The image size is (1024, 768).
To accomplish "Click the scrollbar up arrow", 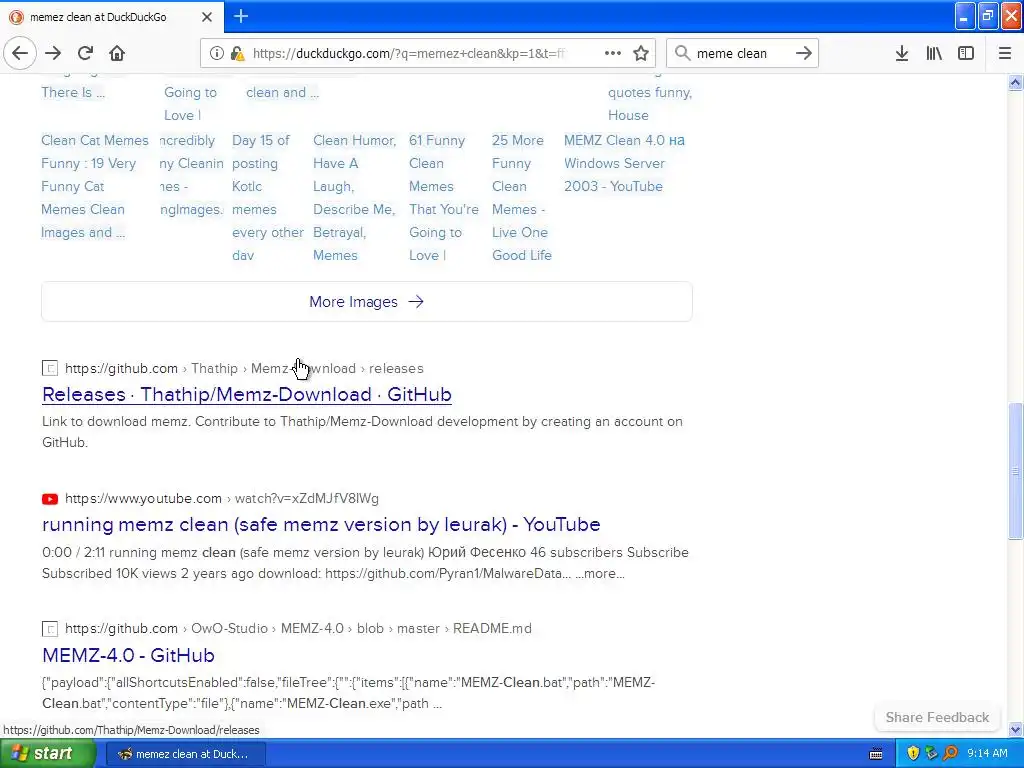I will (1016, 82).
